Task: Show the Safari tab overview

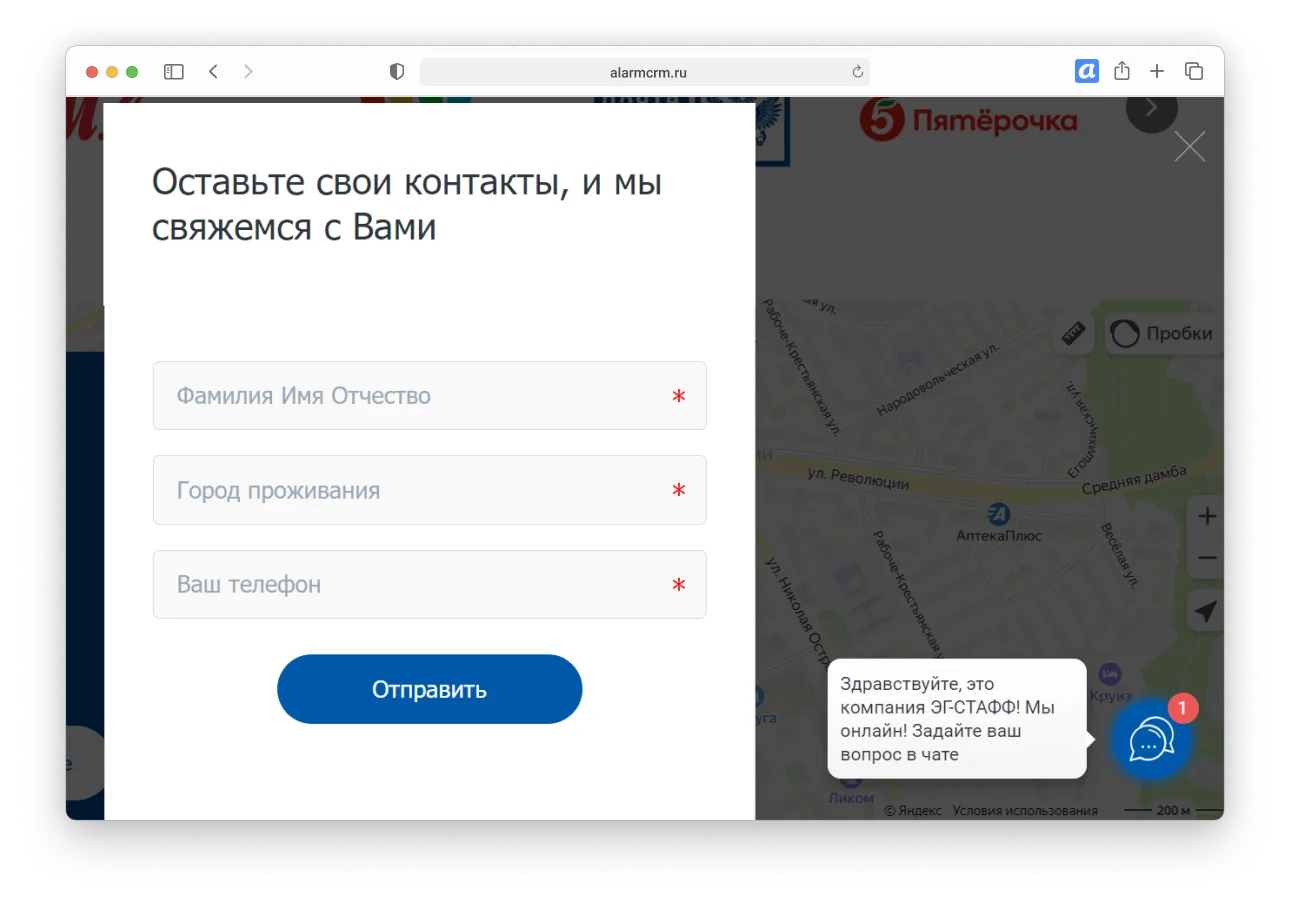Action: 1194,71
